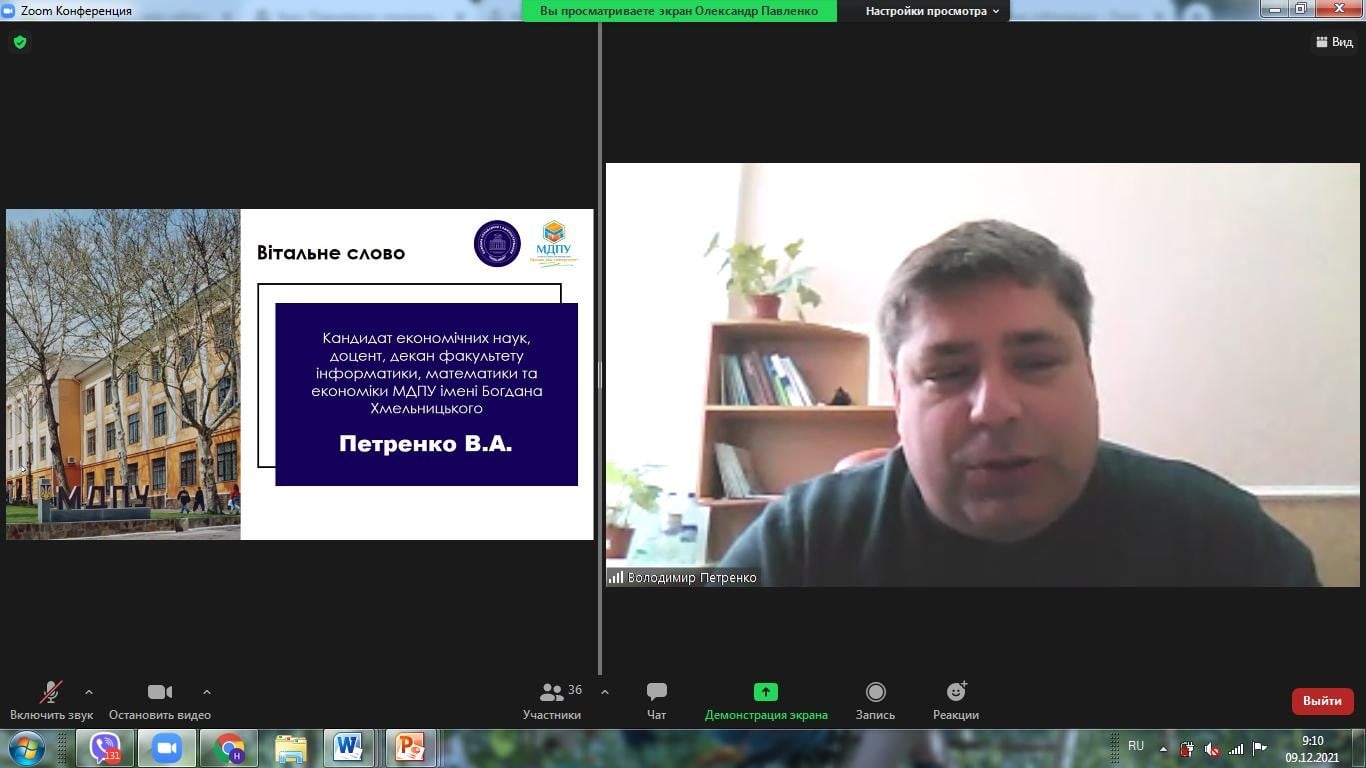Leave meeting with red Выйти button
1366x768 pixels.
pos(1322,701)
